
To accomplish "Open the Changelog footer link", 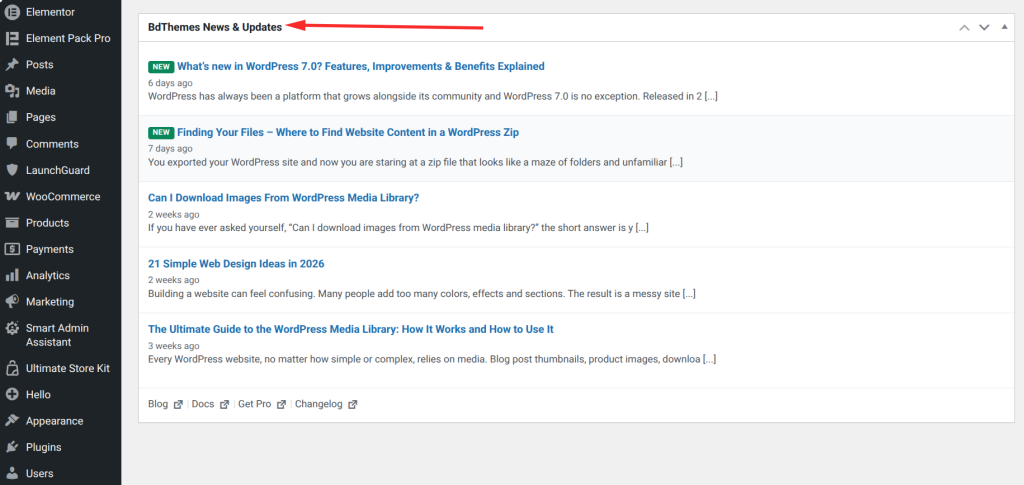I will pyautogui.click(x=319, y=404).
